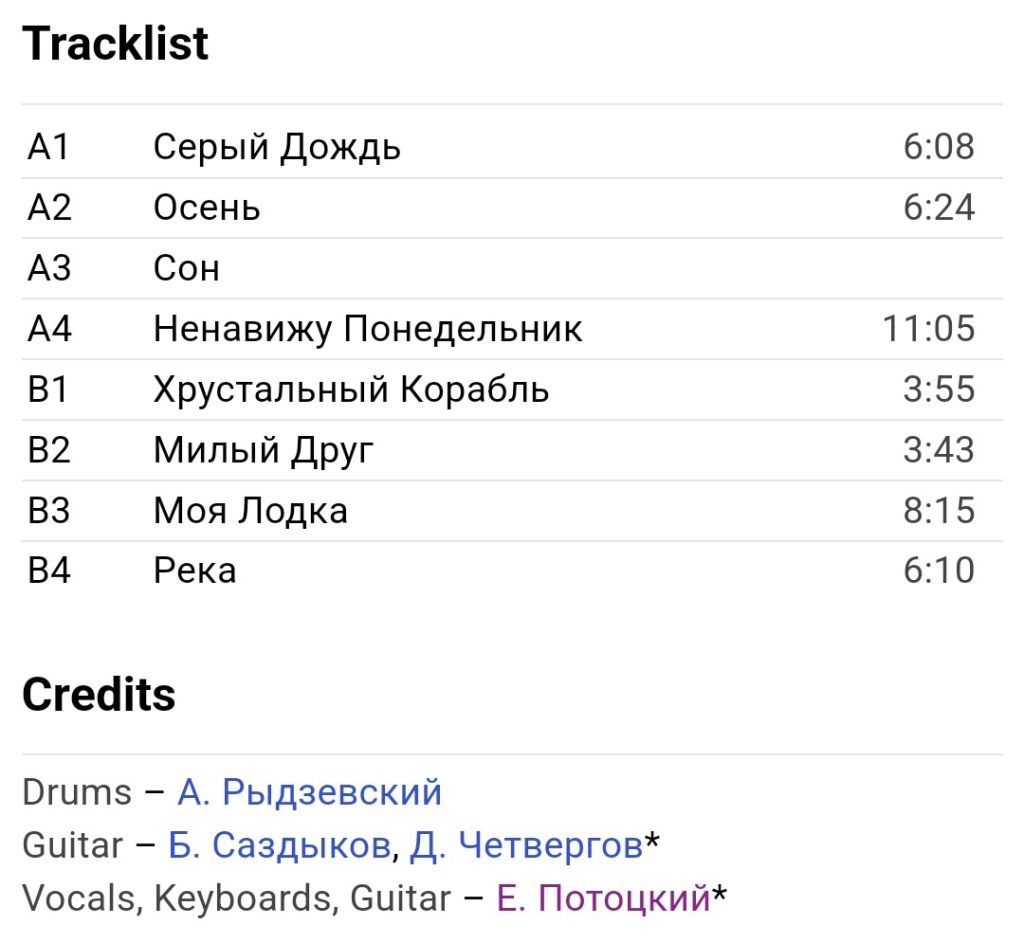This screenshot has width=1024, height=943.
Task: Click the 8:15 duration of Моя Лодка
Action: pyautogui.click(x=939, y=511)
